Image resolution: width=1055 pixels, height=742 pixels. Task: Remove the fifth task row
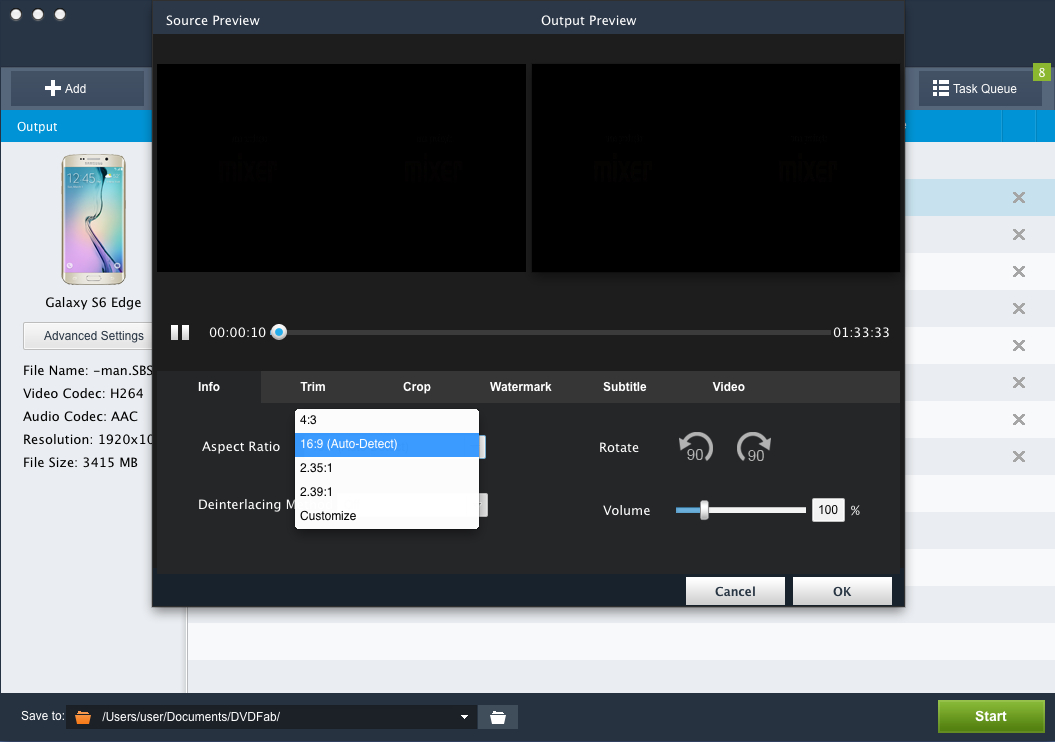click(1019, 346)
